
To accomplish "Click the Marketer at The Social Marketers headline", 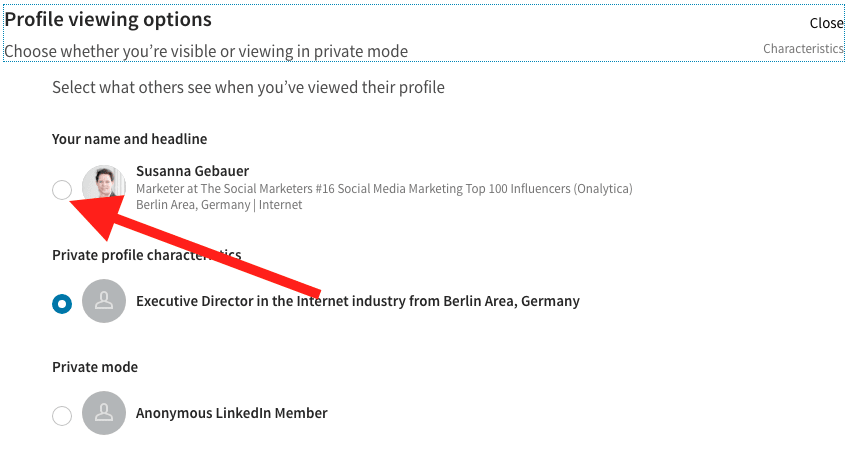I will pos(384,189).
